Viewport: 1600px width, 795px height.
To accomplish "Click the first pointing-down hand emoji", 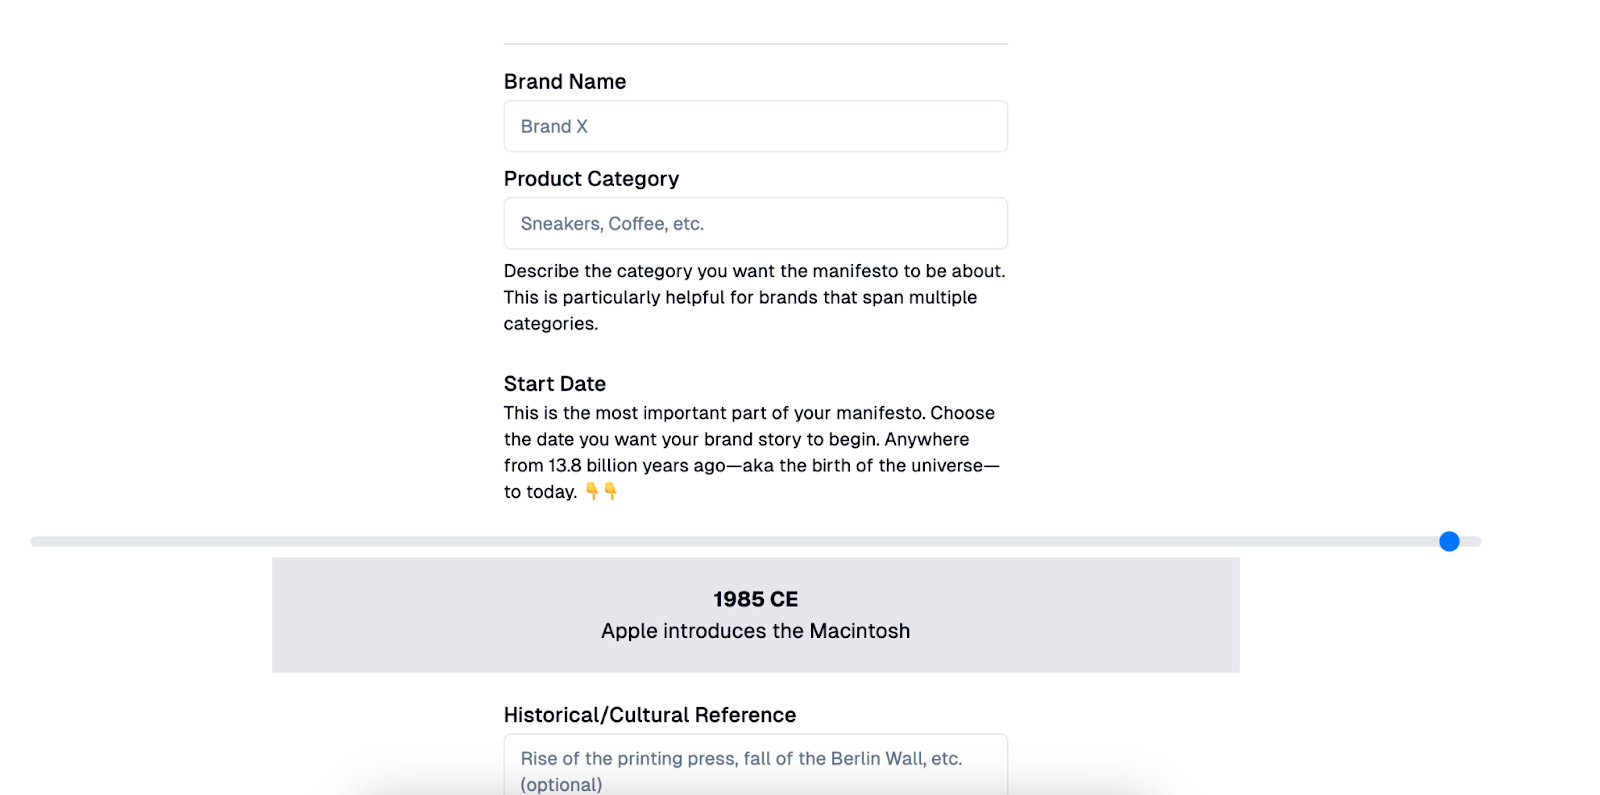I will [592, 491].
